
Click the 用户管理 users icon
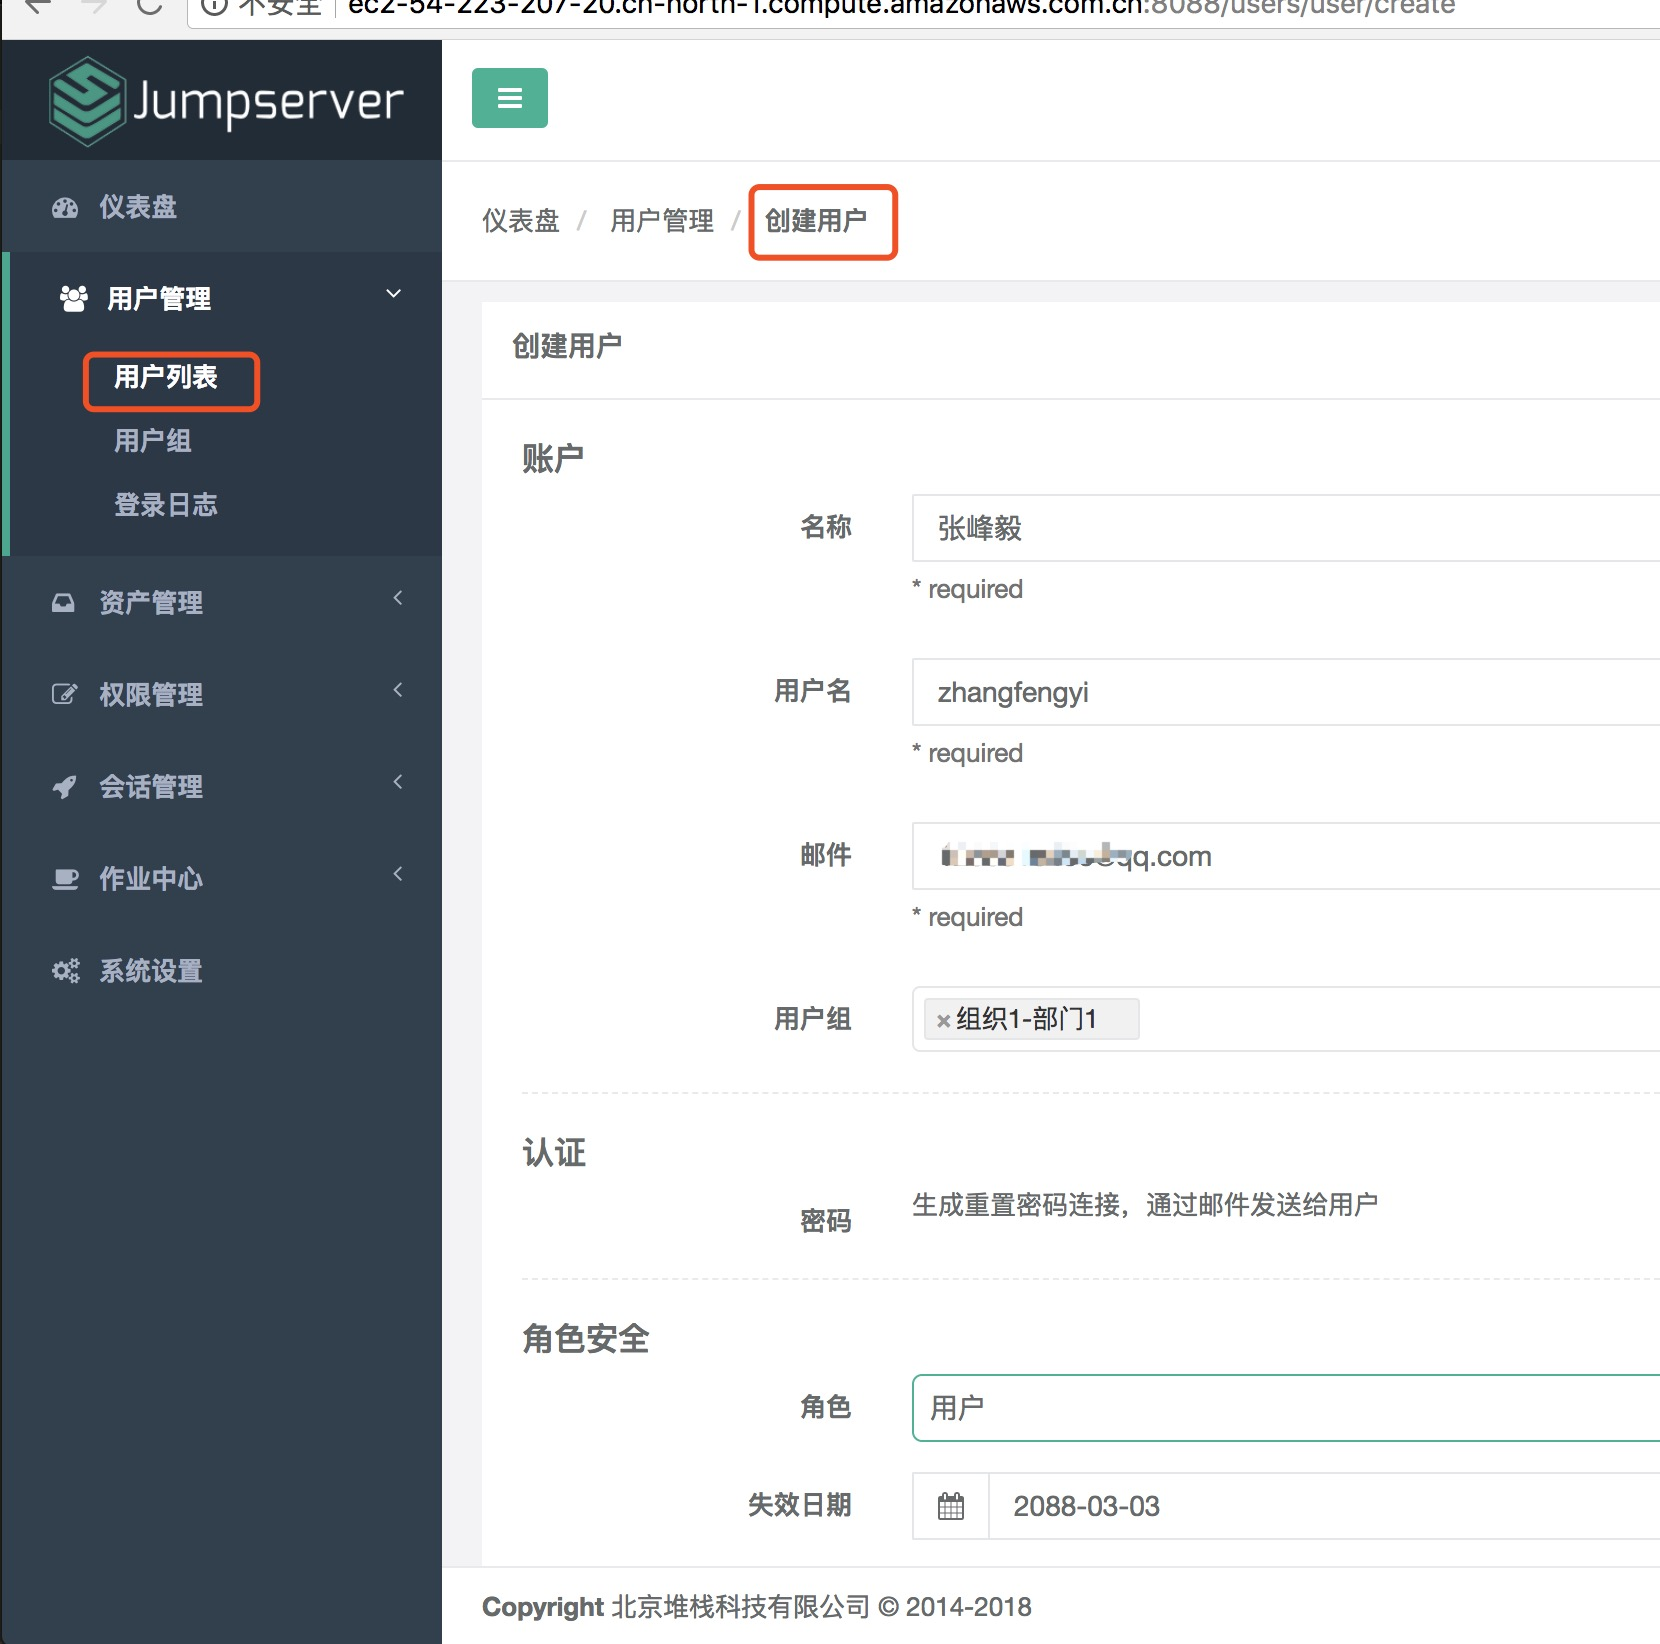(x=72, y=296)
